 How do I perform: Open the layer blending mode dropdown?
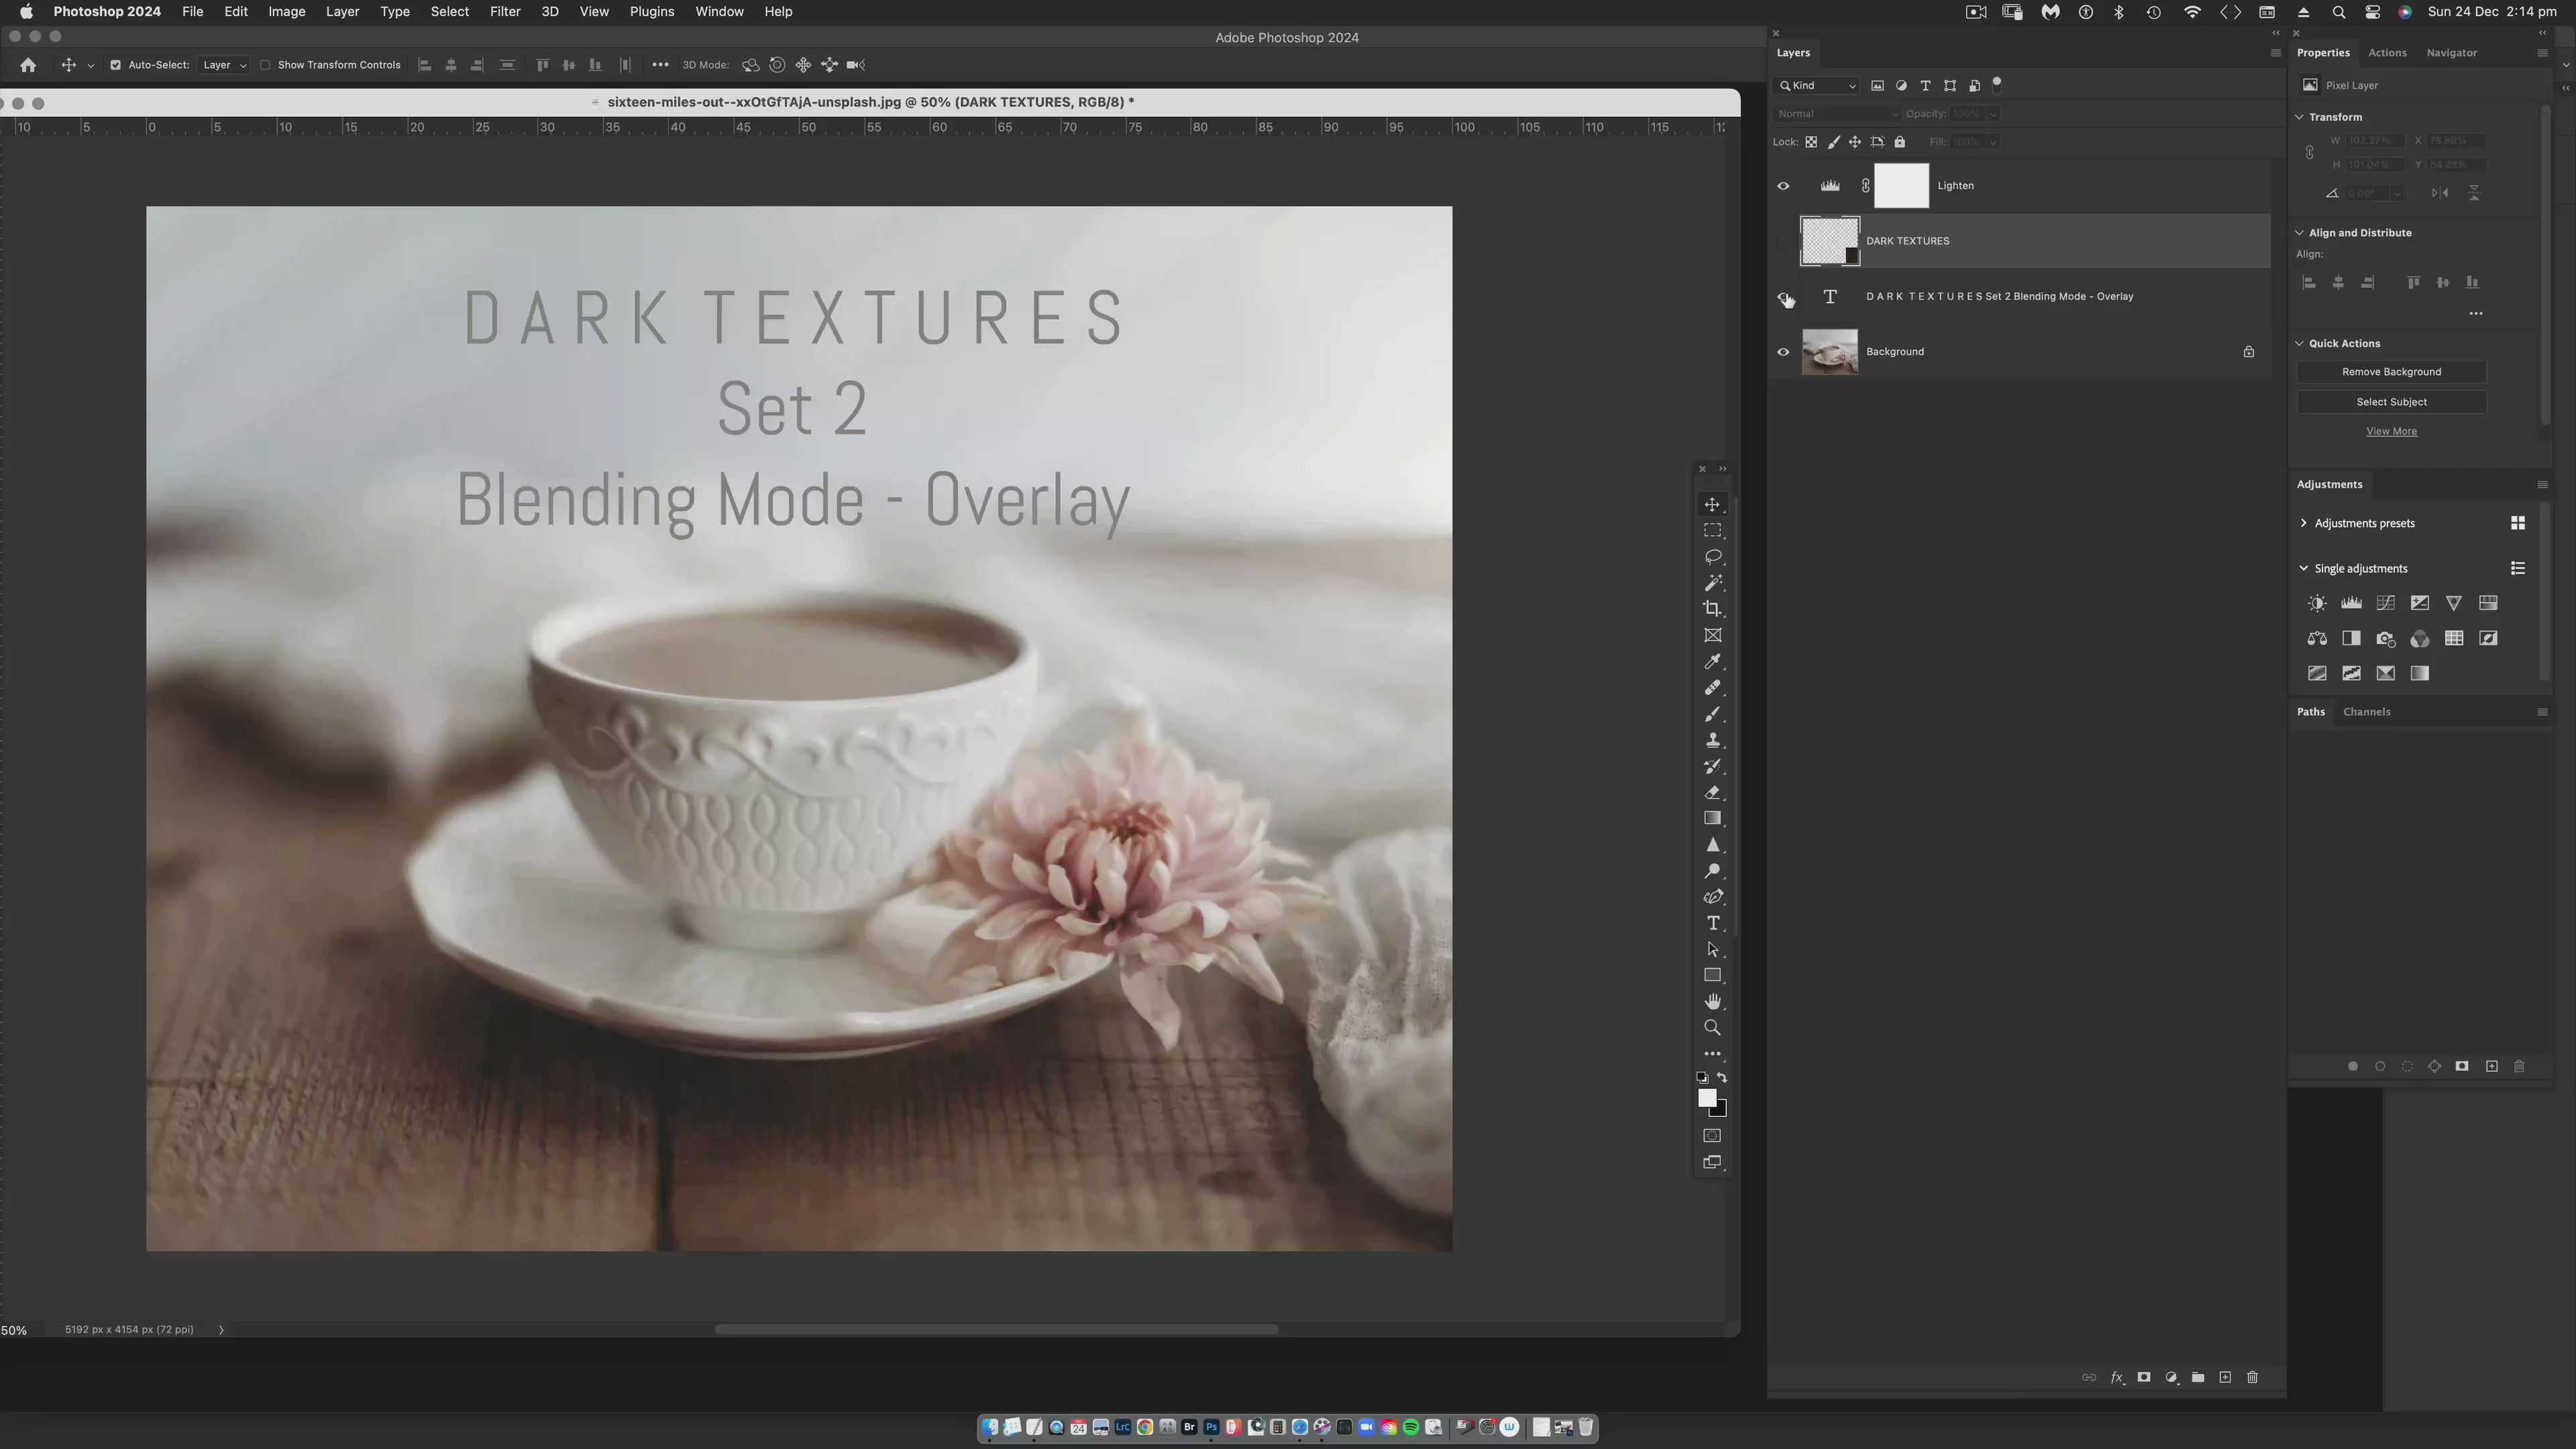click(x=1838, y=113)
